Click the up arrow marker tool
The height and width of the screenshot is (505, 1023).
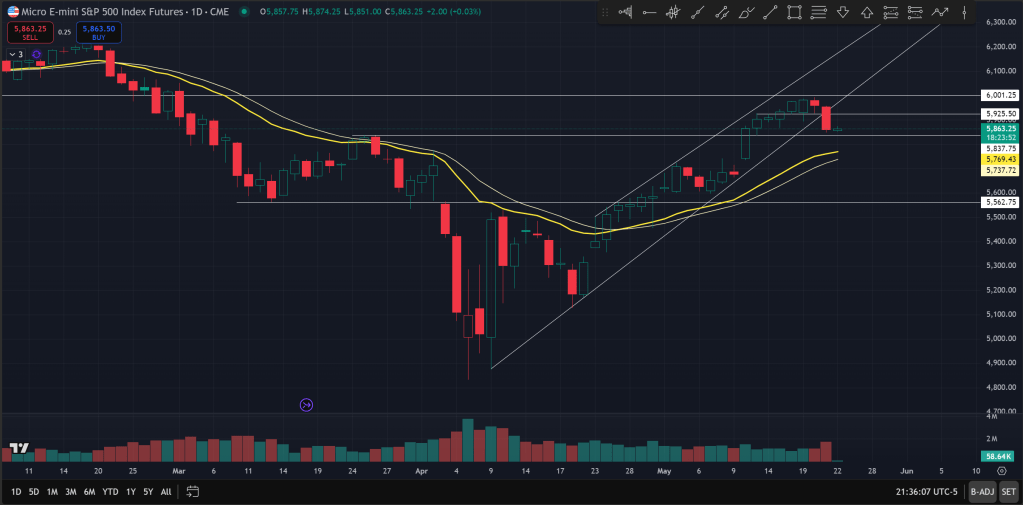[867, 12]
